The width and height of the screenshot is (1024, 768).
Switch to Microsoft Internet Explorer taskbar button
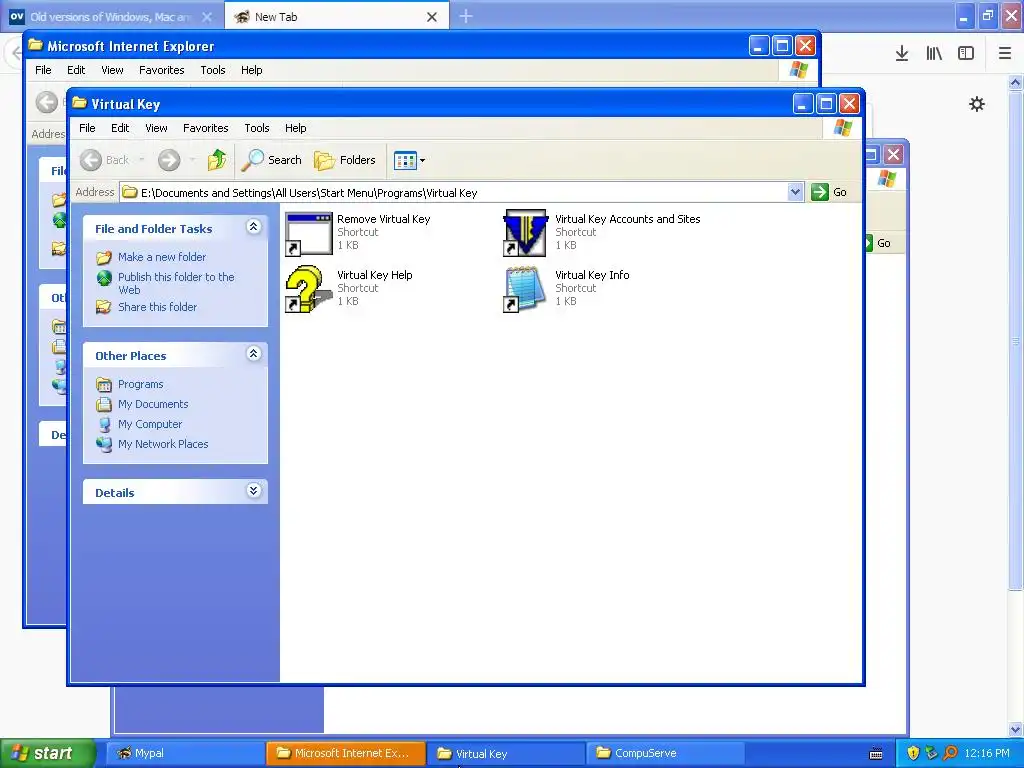(345, 753)
